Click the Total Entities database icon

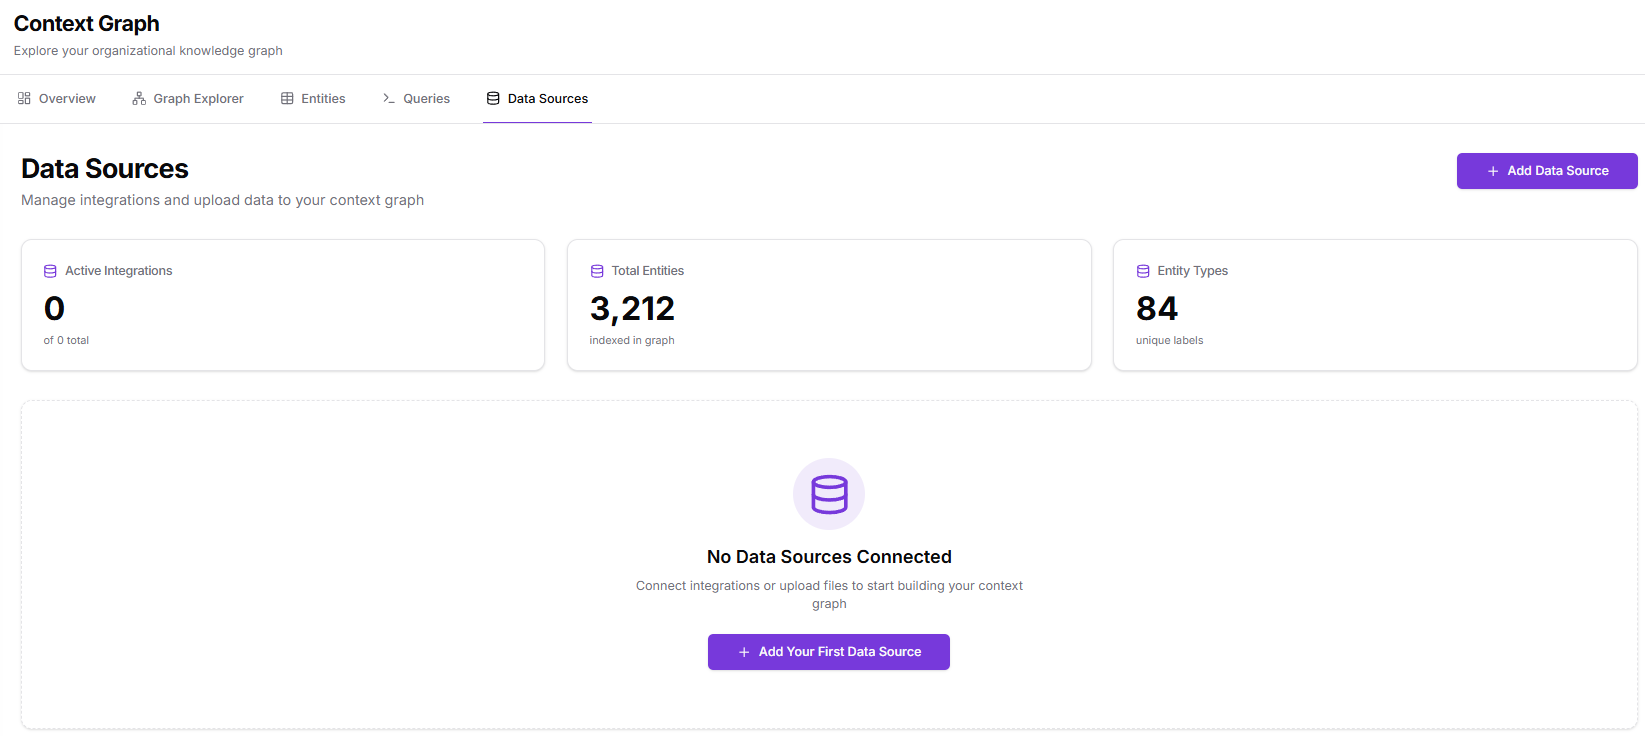pos(597,271)
